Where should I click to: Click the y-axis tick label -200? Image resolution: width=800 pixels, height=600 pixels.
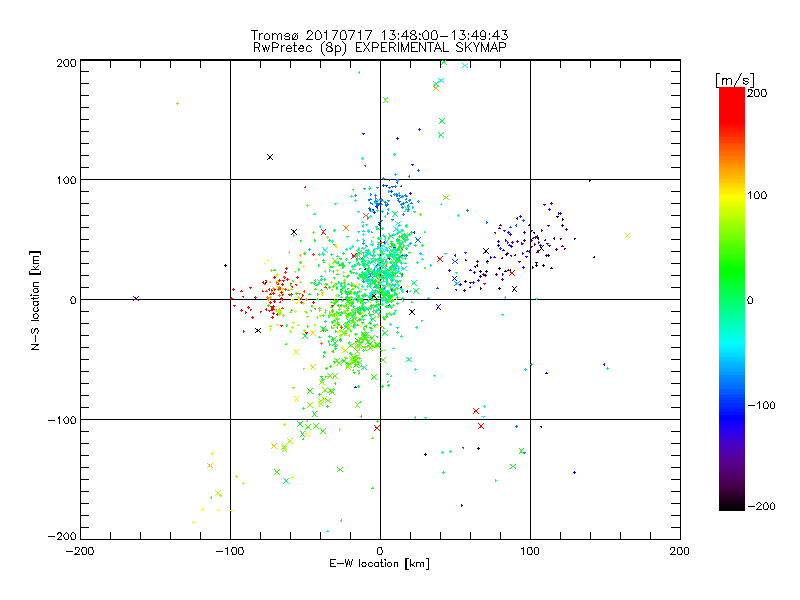(x=62, y=536)
